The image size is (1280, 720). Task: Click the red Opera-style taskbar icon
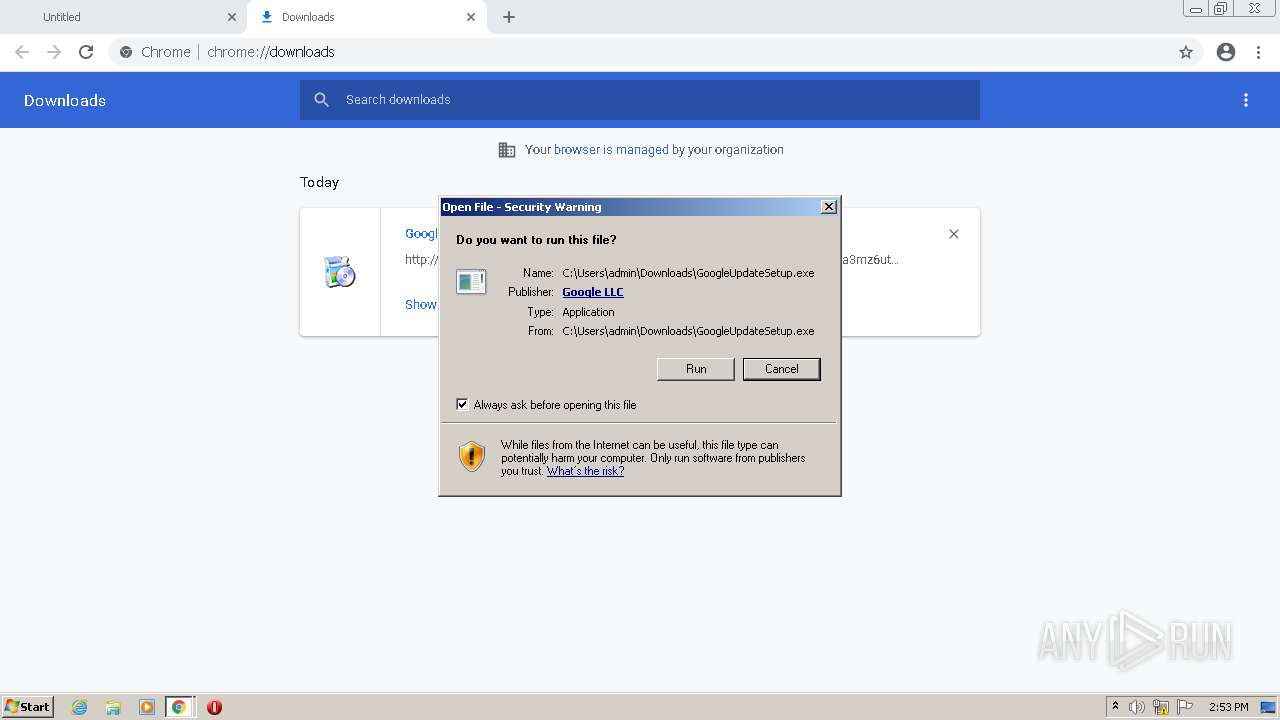(x=214, y=707)
